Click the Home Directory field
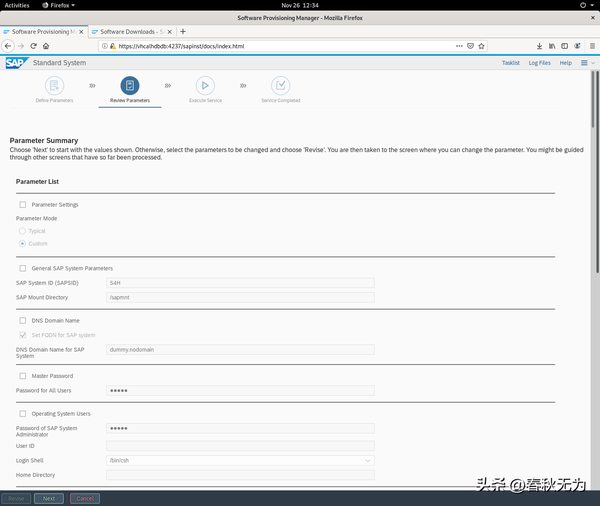The height and width of the screenshot is (506, 600). [240, 475]
